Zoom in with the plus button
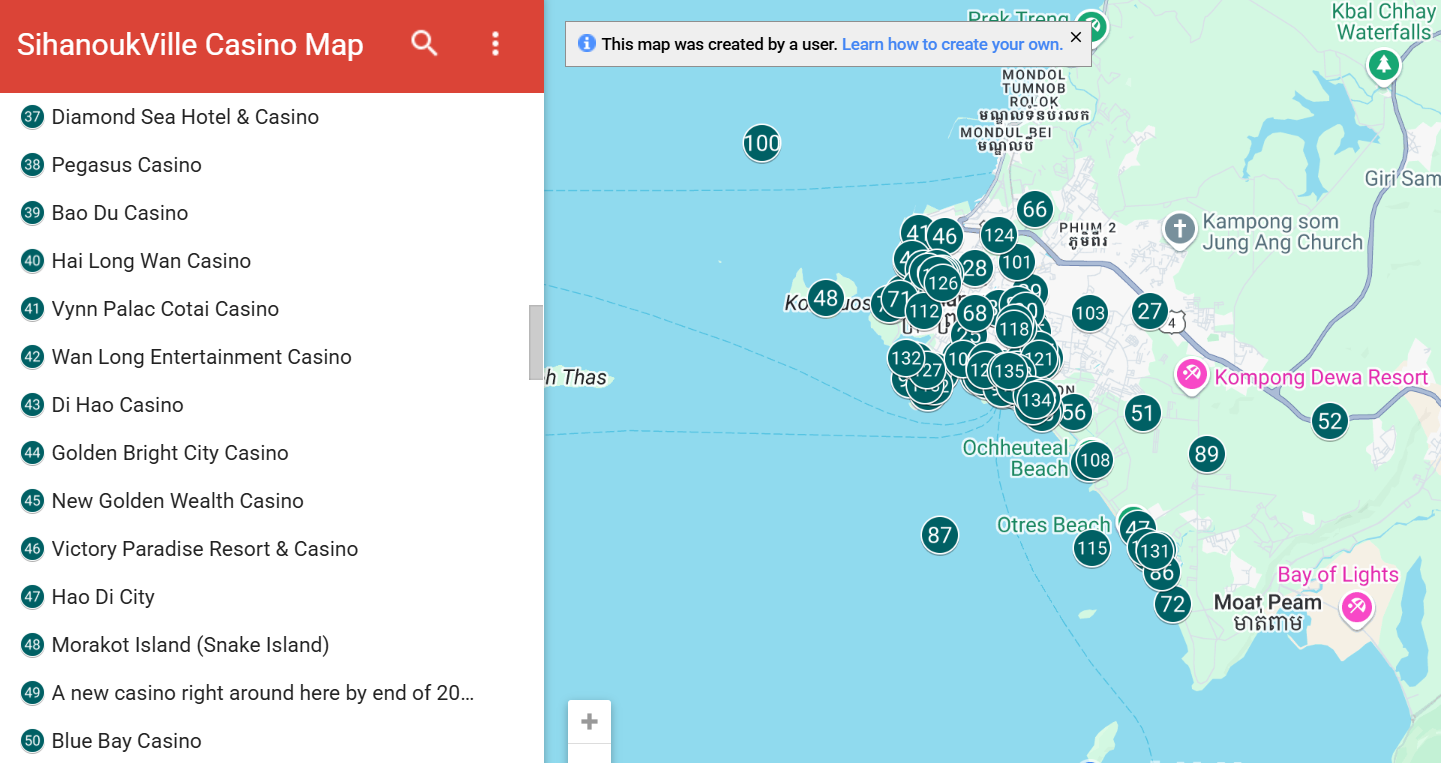This screenshot has width=1441, height=763. coord(590,721)
